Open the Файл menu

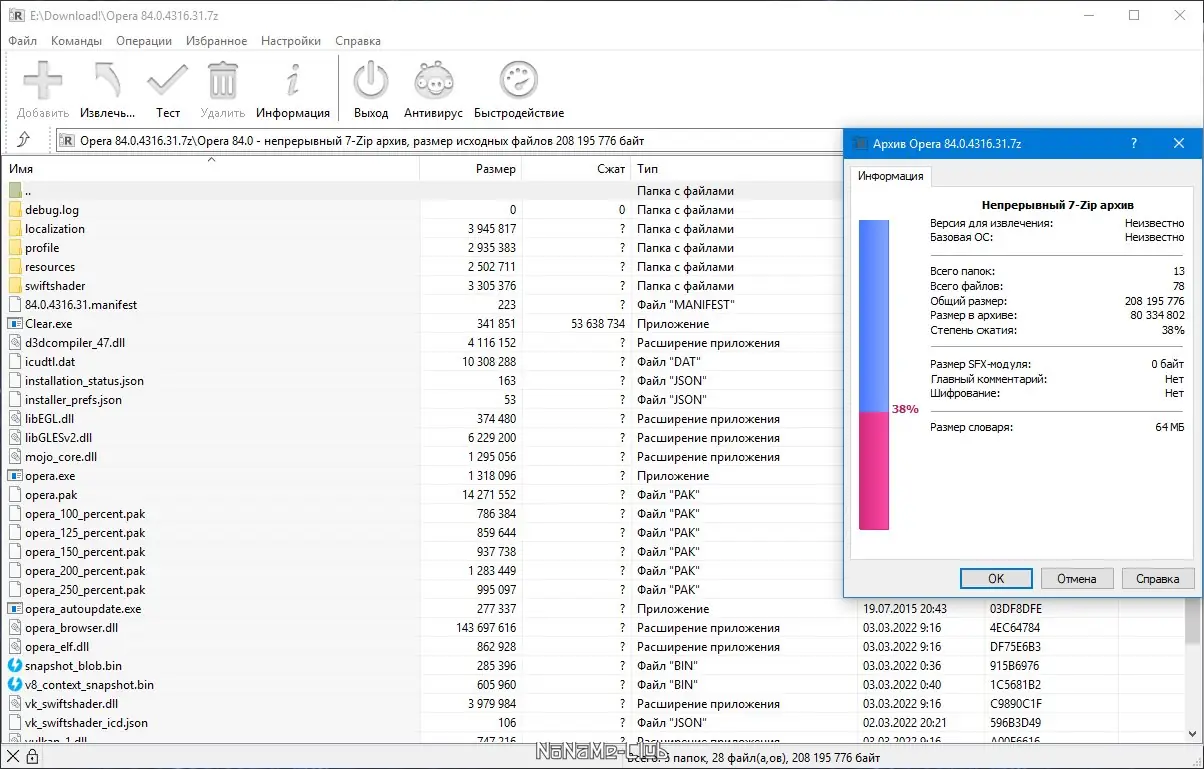(21, 41)
